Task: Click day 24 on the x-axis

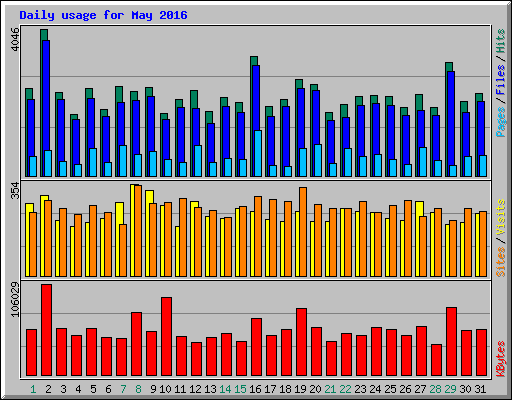Action: click(x=375, y=389)
